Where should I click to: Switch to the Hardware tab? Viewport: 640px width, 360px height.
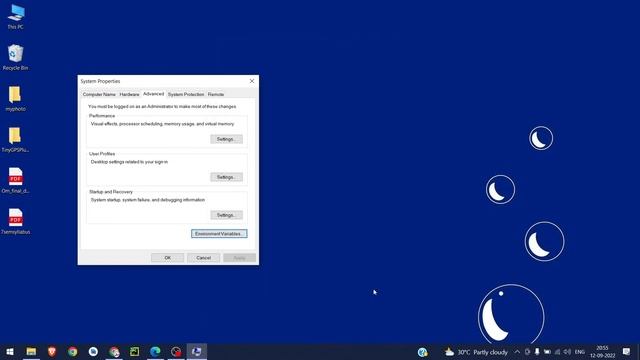point(129,94)
